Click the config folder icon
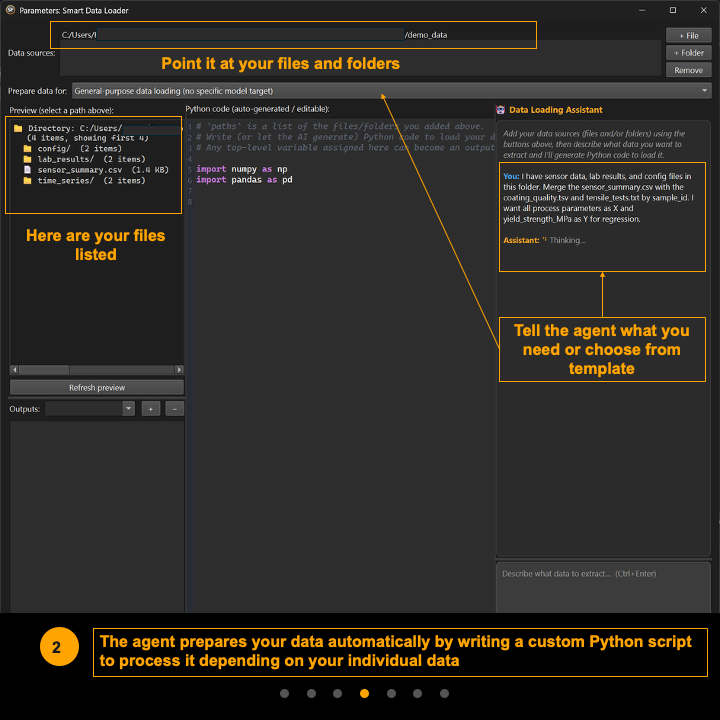Viewport: 720px width, 720px height. click(x=28, y=148)
